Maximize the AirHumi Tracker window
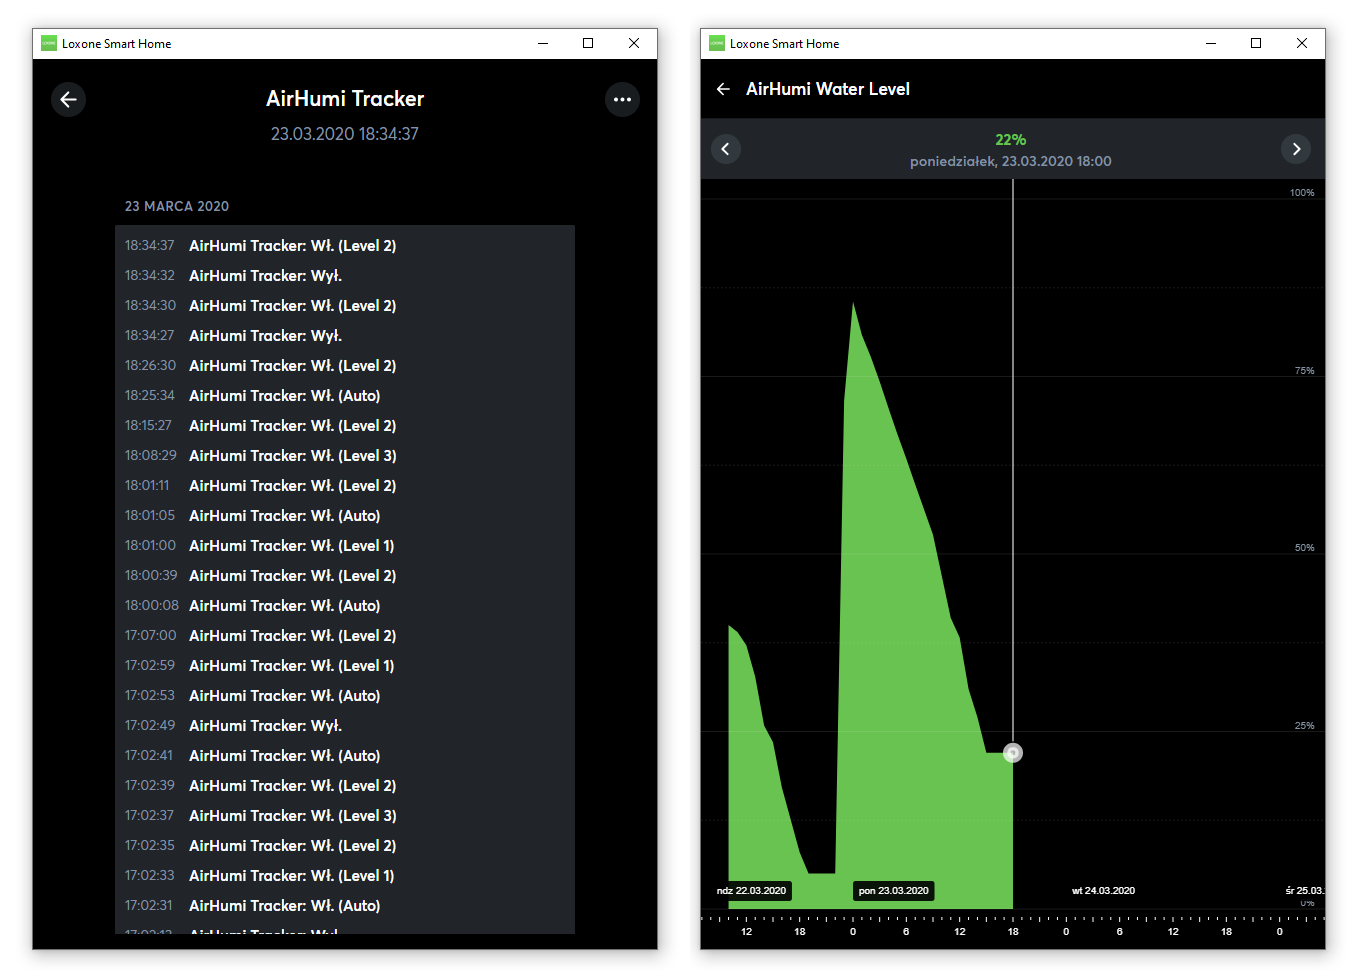This screenshot has width=1355, height=979. [x=588, y=43]
